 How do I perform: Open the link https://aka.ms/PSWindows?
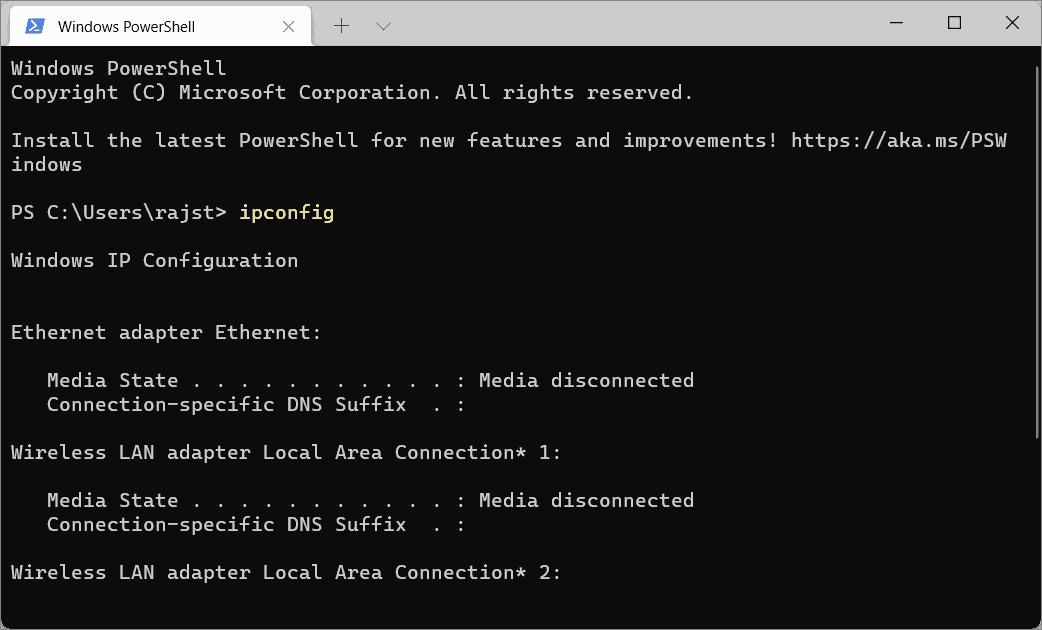click(898, 140)
